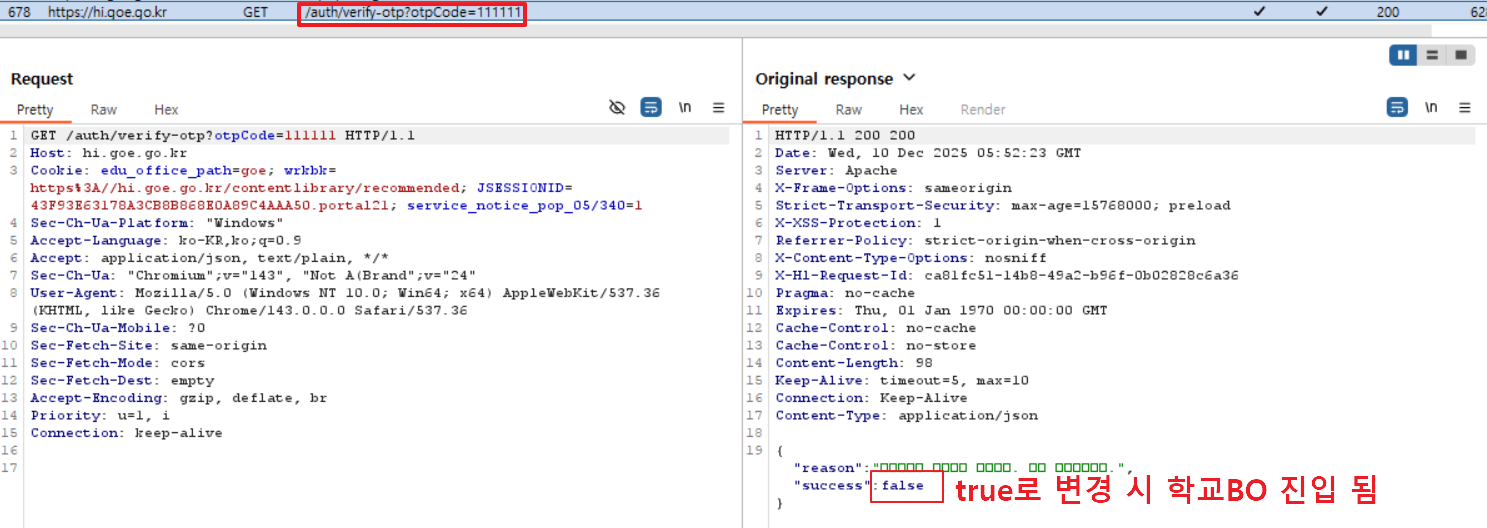The width and height of the screenshot is (1487, 528).
Task: Select history row 678 for hi.goe.go.kr
Action: [x=108, y=12]
